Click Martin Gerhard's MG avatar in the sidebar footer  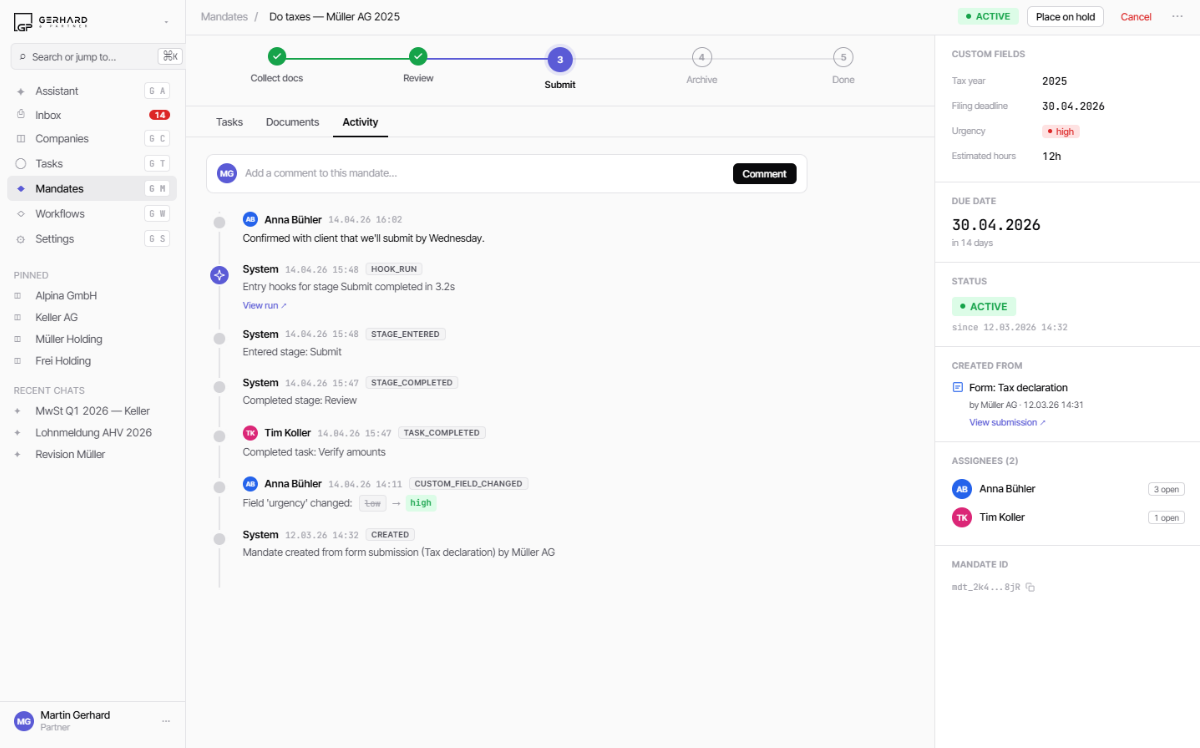(x=24, y=720)
